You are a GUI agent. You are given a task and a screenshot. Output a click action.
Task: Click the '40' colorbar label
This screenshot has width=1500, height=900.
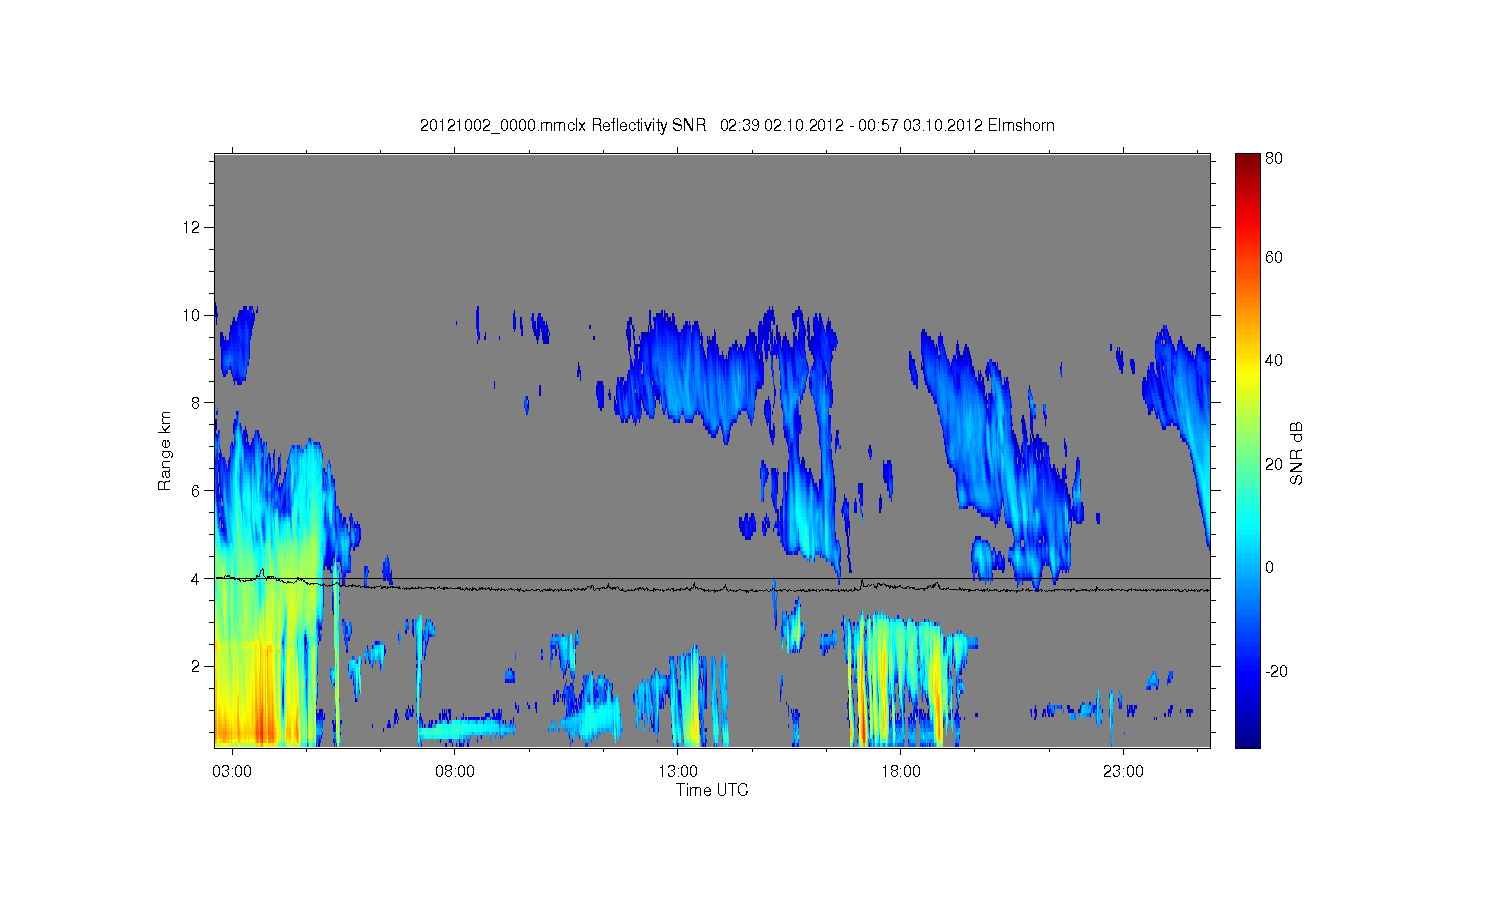pos(1274,360)
